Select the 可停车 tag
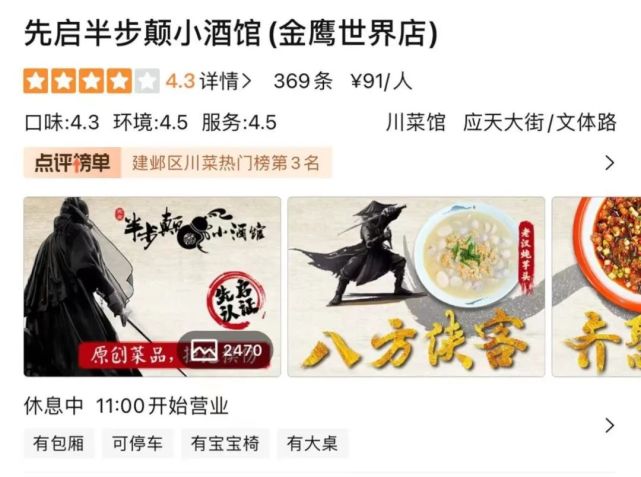 (138, 443)
